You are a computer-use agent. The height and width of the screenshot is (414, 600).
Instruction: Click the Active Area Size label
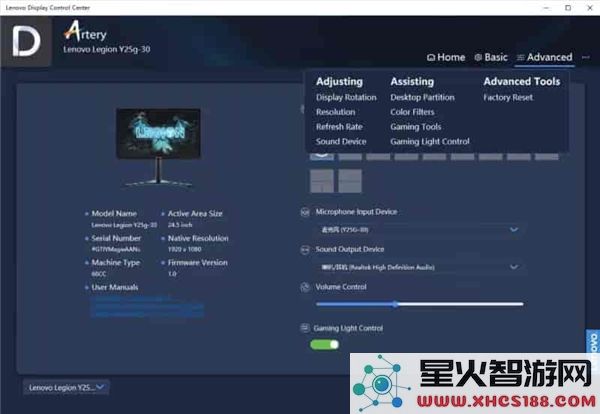coord(195,214)
